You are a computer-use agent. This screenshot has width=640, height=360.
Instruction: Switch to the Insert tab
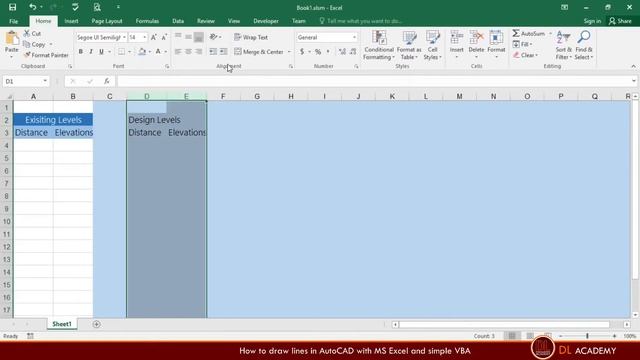(x=71, y=21)
